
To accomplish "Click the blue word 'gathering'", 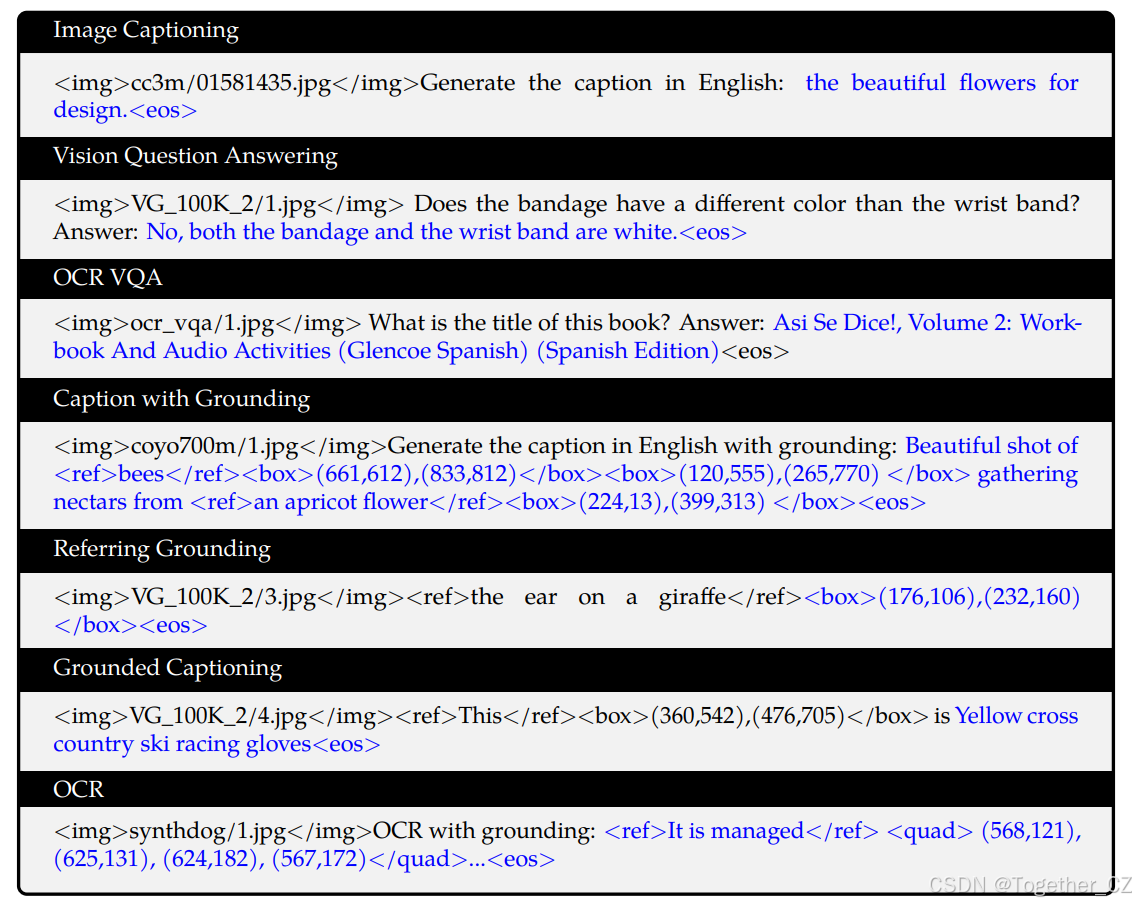I will [1027, 475].
